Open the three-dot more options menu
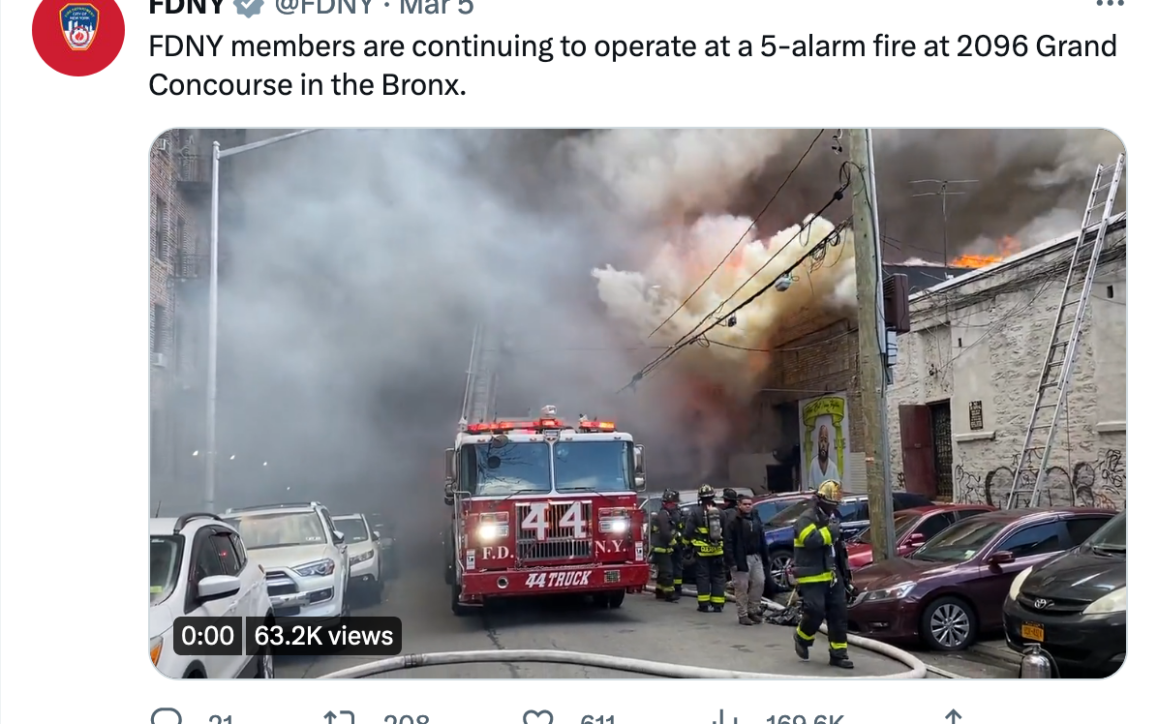This screenshot has height=724, width=1158. tap(1109, 4)
